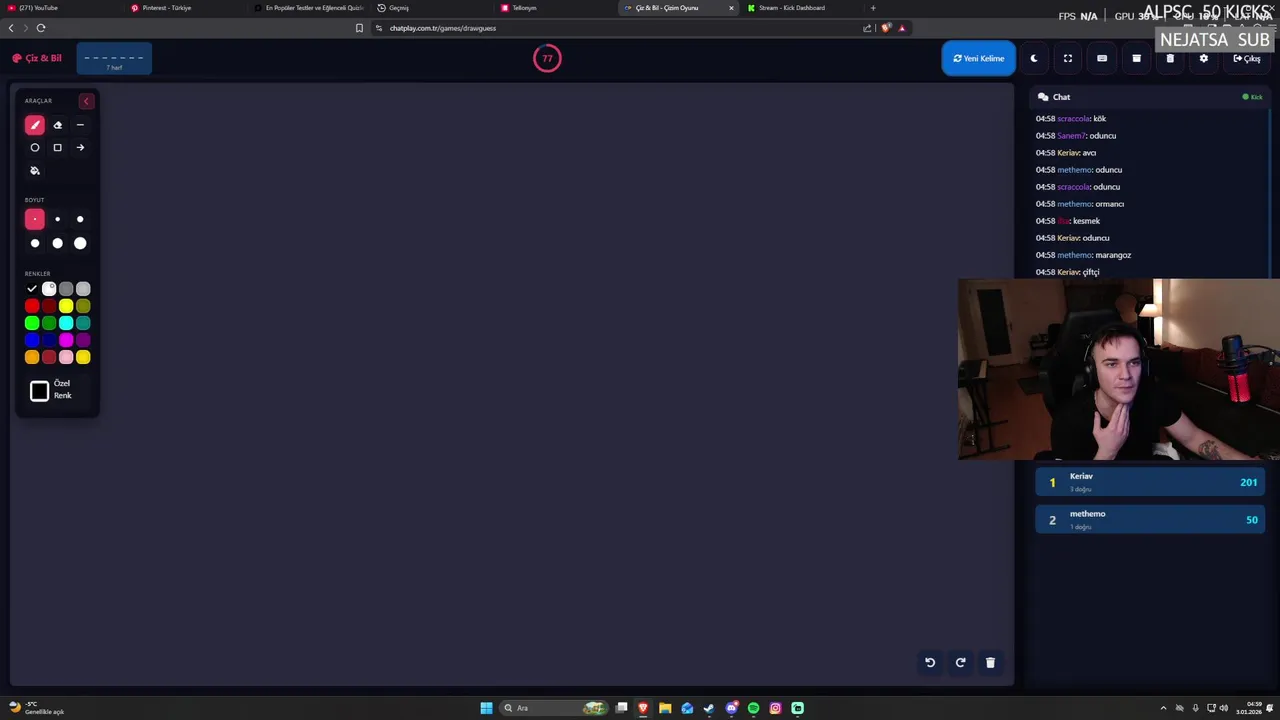The width and height of the screenshot is (1280, 720).
Task: Pick the cyan color swatch
Action: click(66, 323)
